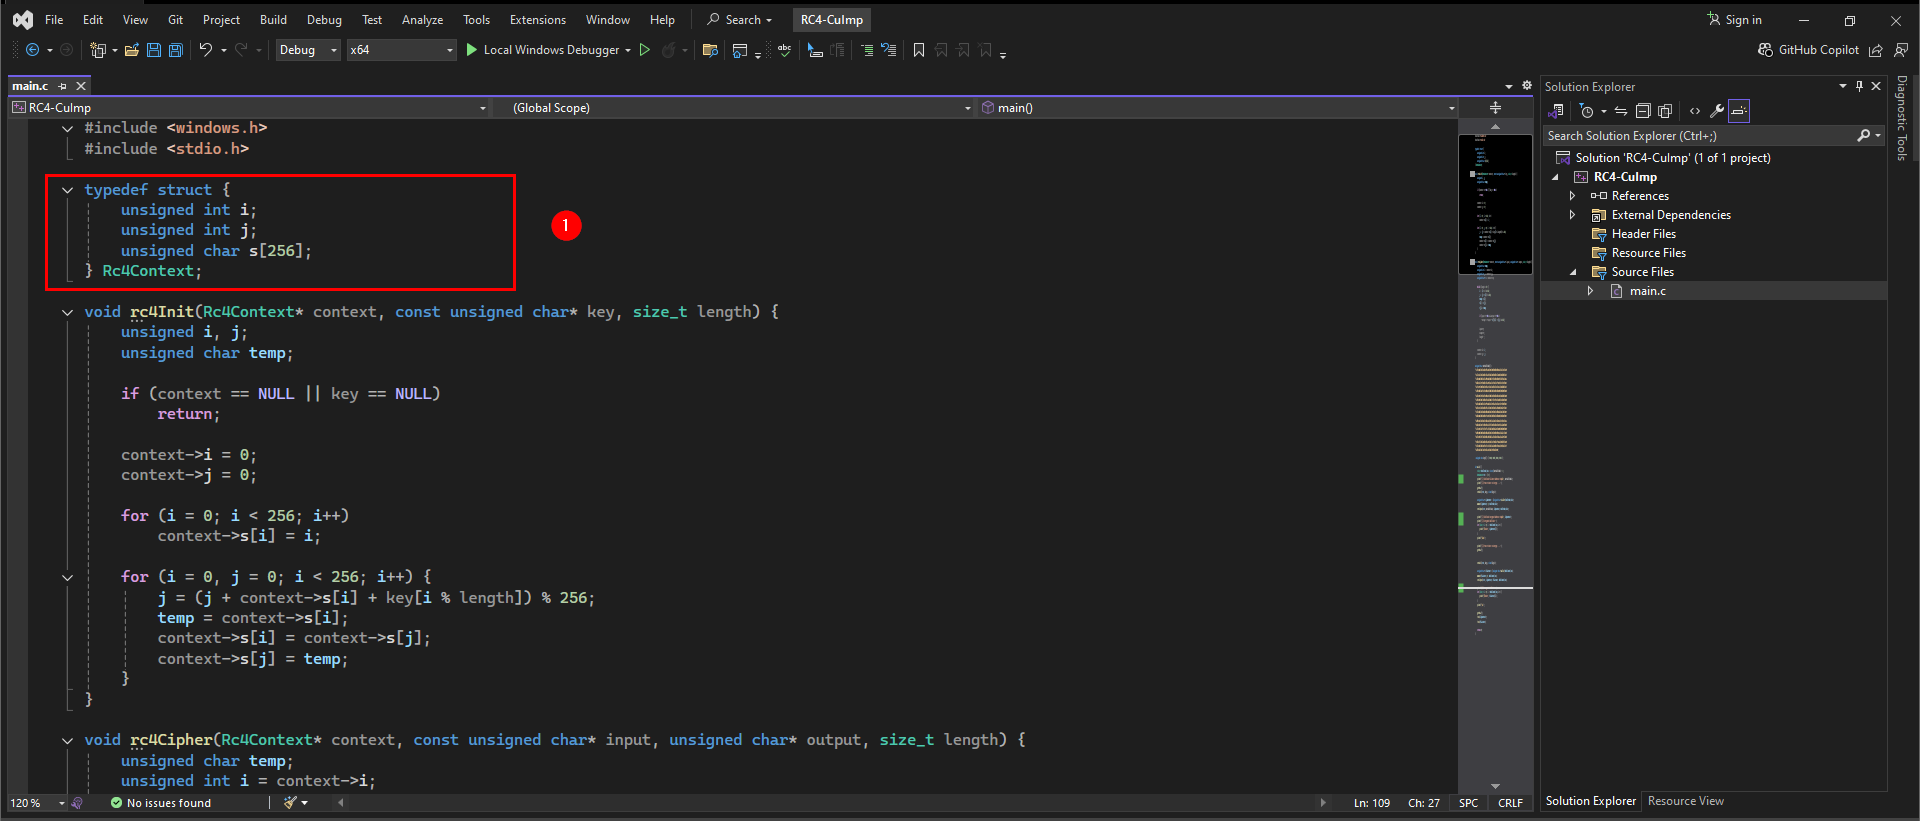Open the Extensions menu
The width and height of the screenshot is (1920, 821).
(538, 20)
